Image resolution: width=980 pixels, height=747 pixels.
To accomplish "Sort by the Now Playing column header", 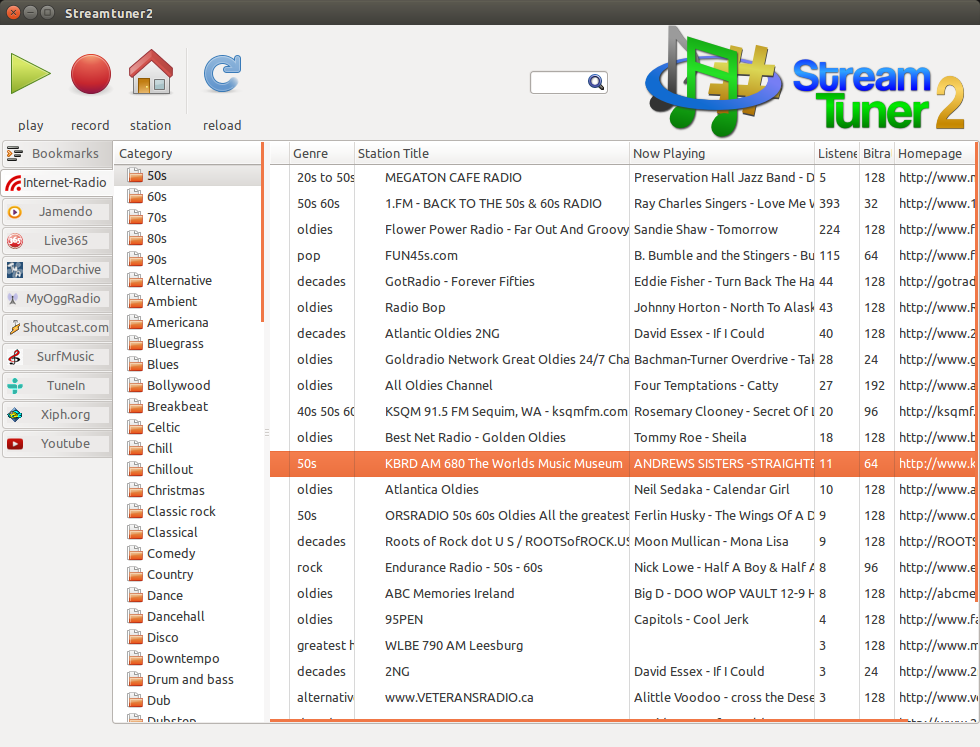I will pyautogui.click(x=668, y=154).
